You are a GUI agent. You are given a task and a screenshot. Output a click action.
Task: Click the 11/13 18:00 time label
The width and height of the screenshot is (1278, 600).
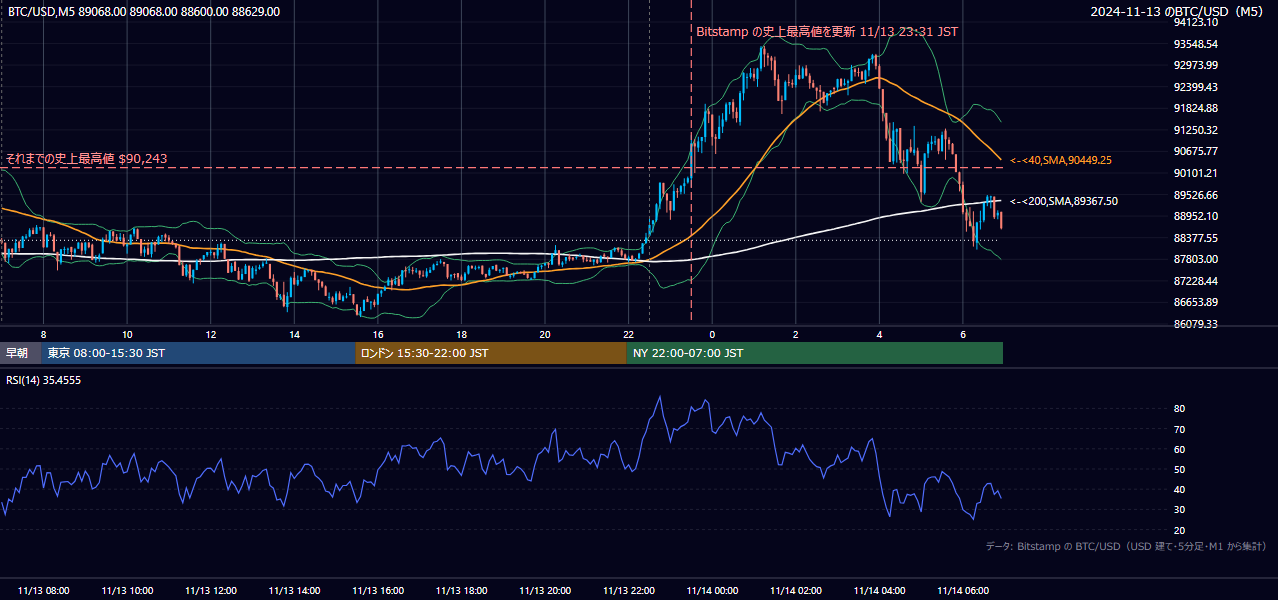click(461, 591)
